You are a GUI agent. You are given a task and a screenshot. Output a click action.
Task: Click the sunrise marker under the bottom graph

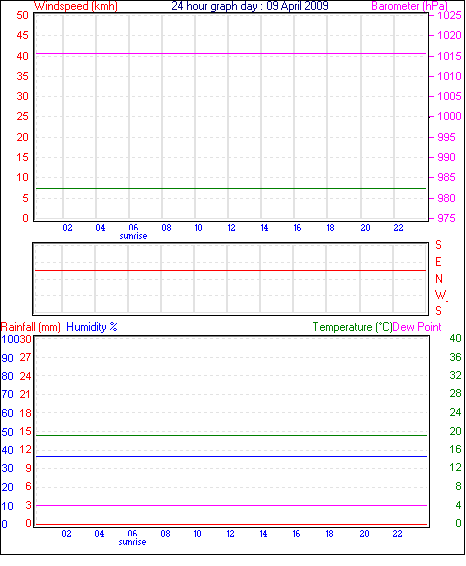point(132,542)
